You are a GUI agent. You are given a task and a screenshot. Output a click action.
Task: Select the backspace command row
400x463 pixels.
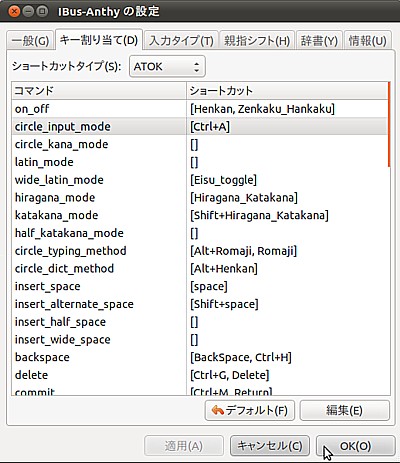[200, 357]
